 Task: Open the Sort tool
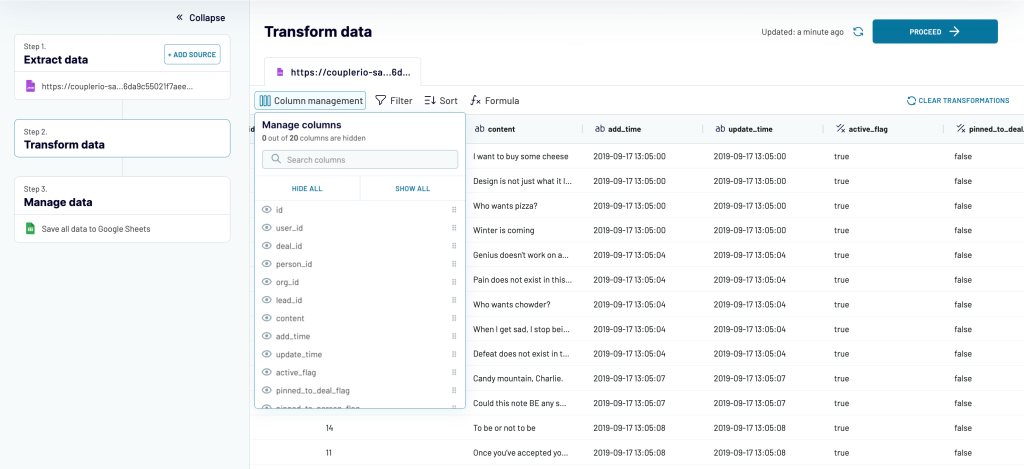tap(441, 101)
